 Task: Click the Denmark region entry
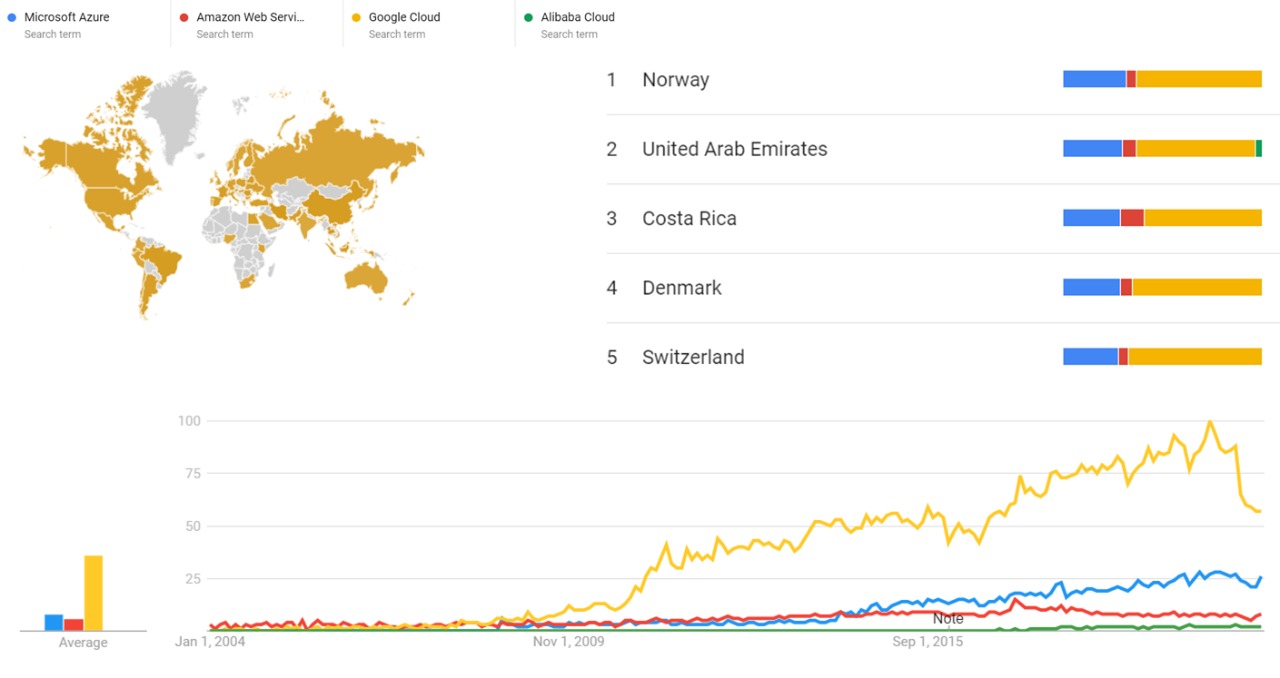coord(681,288)
